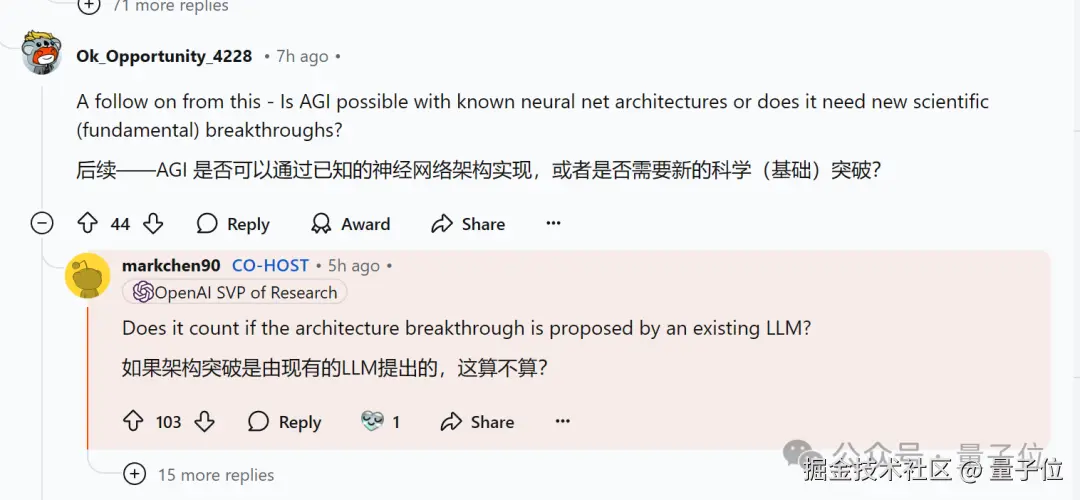
Task: Share Ok_Opportunity_4228's comment
Action: 468,224
